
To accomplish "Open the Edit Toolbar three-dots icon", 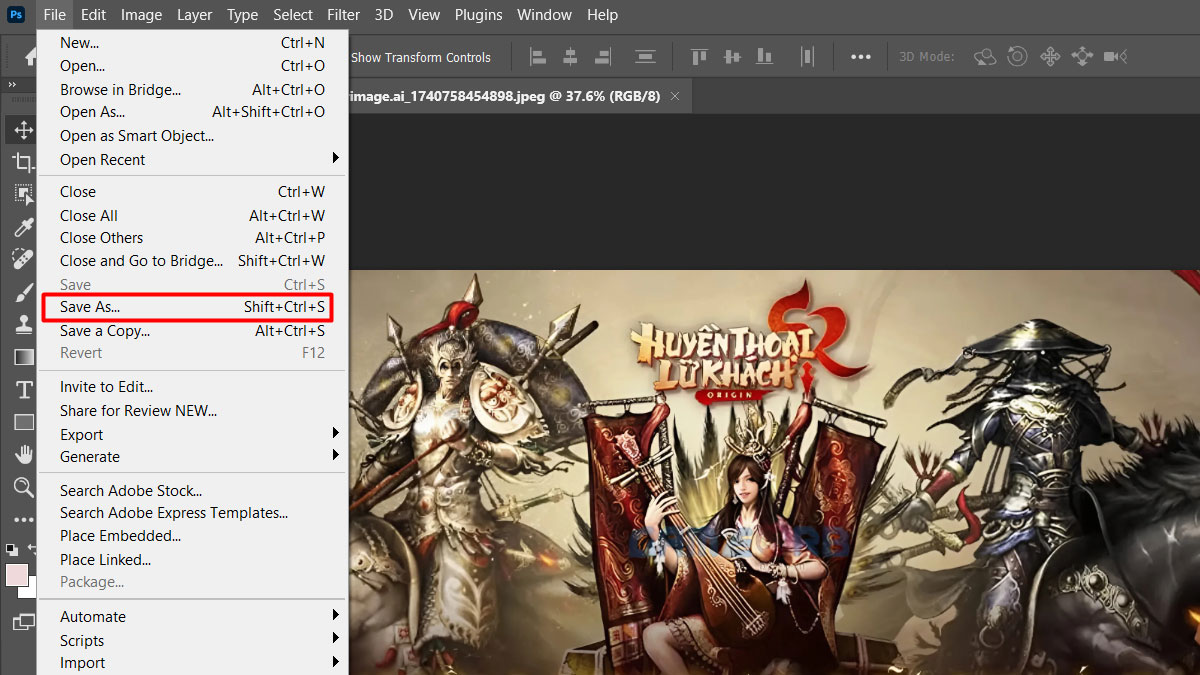I will click(x=23, y=519).
